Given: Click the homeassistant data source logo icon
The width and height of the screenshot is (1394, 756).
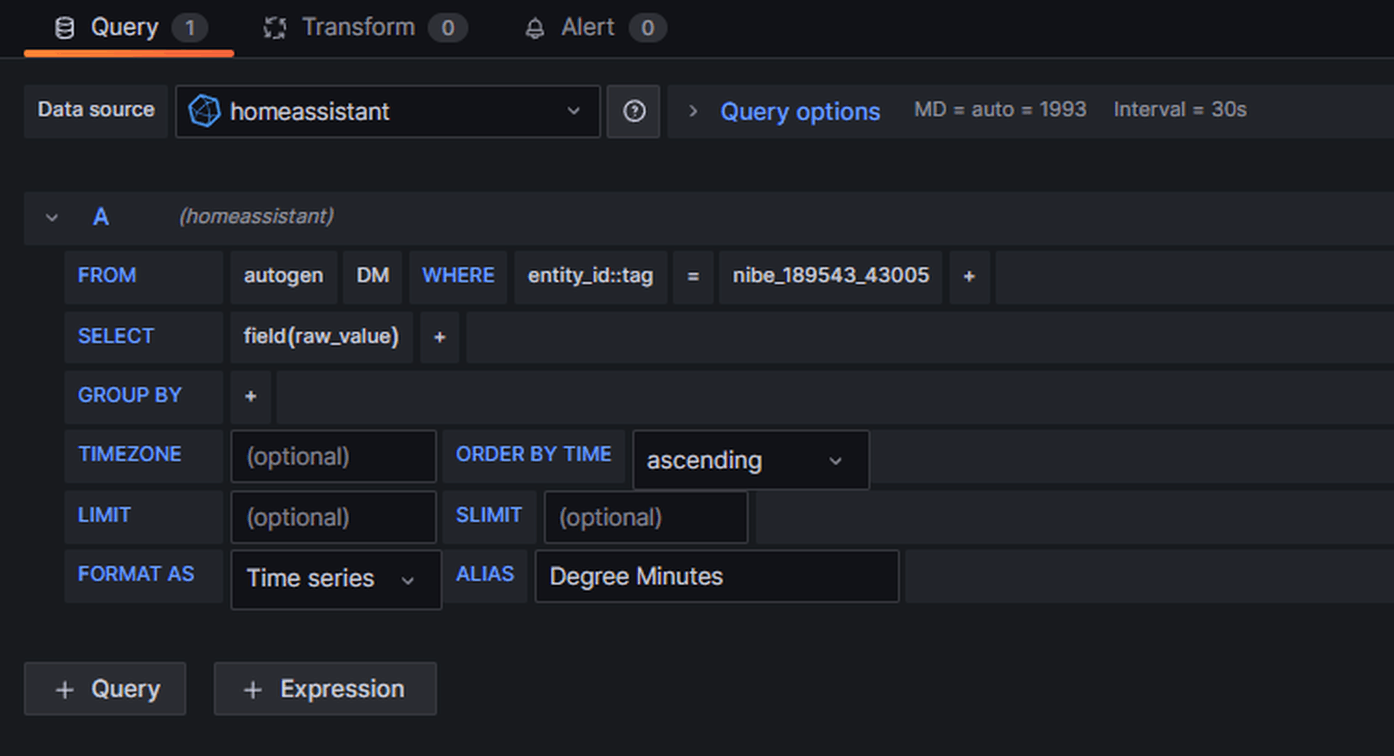Looking at the screenshot, I should click(204, 111).
